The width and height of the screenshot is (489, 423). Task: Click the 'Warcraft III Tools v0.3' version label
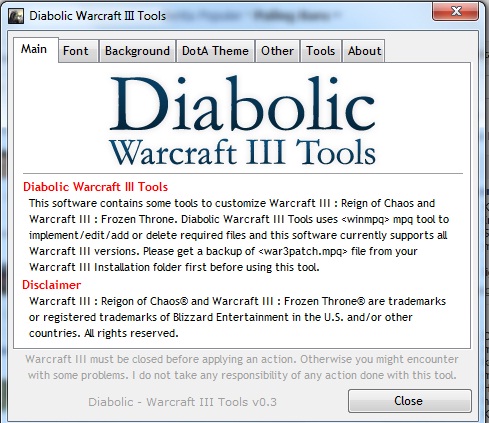182,402
